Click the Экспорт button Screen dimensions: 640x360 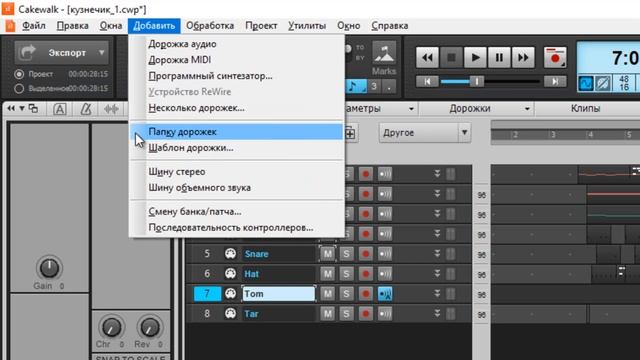[62, 52]
